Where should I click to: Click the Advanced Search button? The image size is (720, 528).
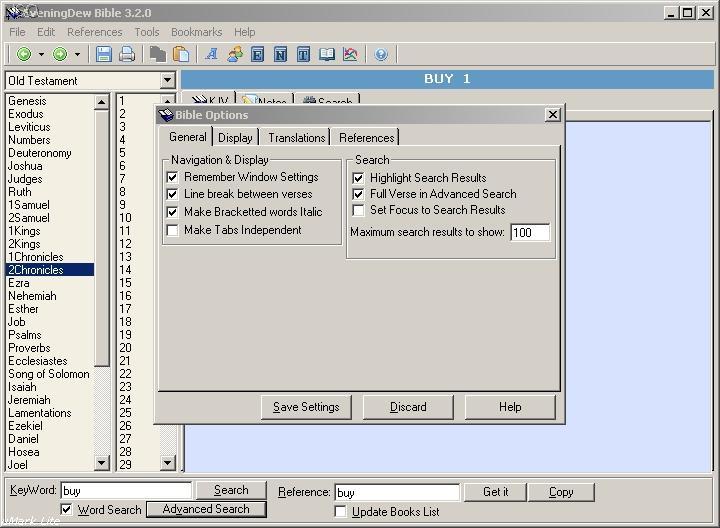pos(206,509)
